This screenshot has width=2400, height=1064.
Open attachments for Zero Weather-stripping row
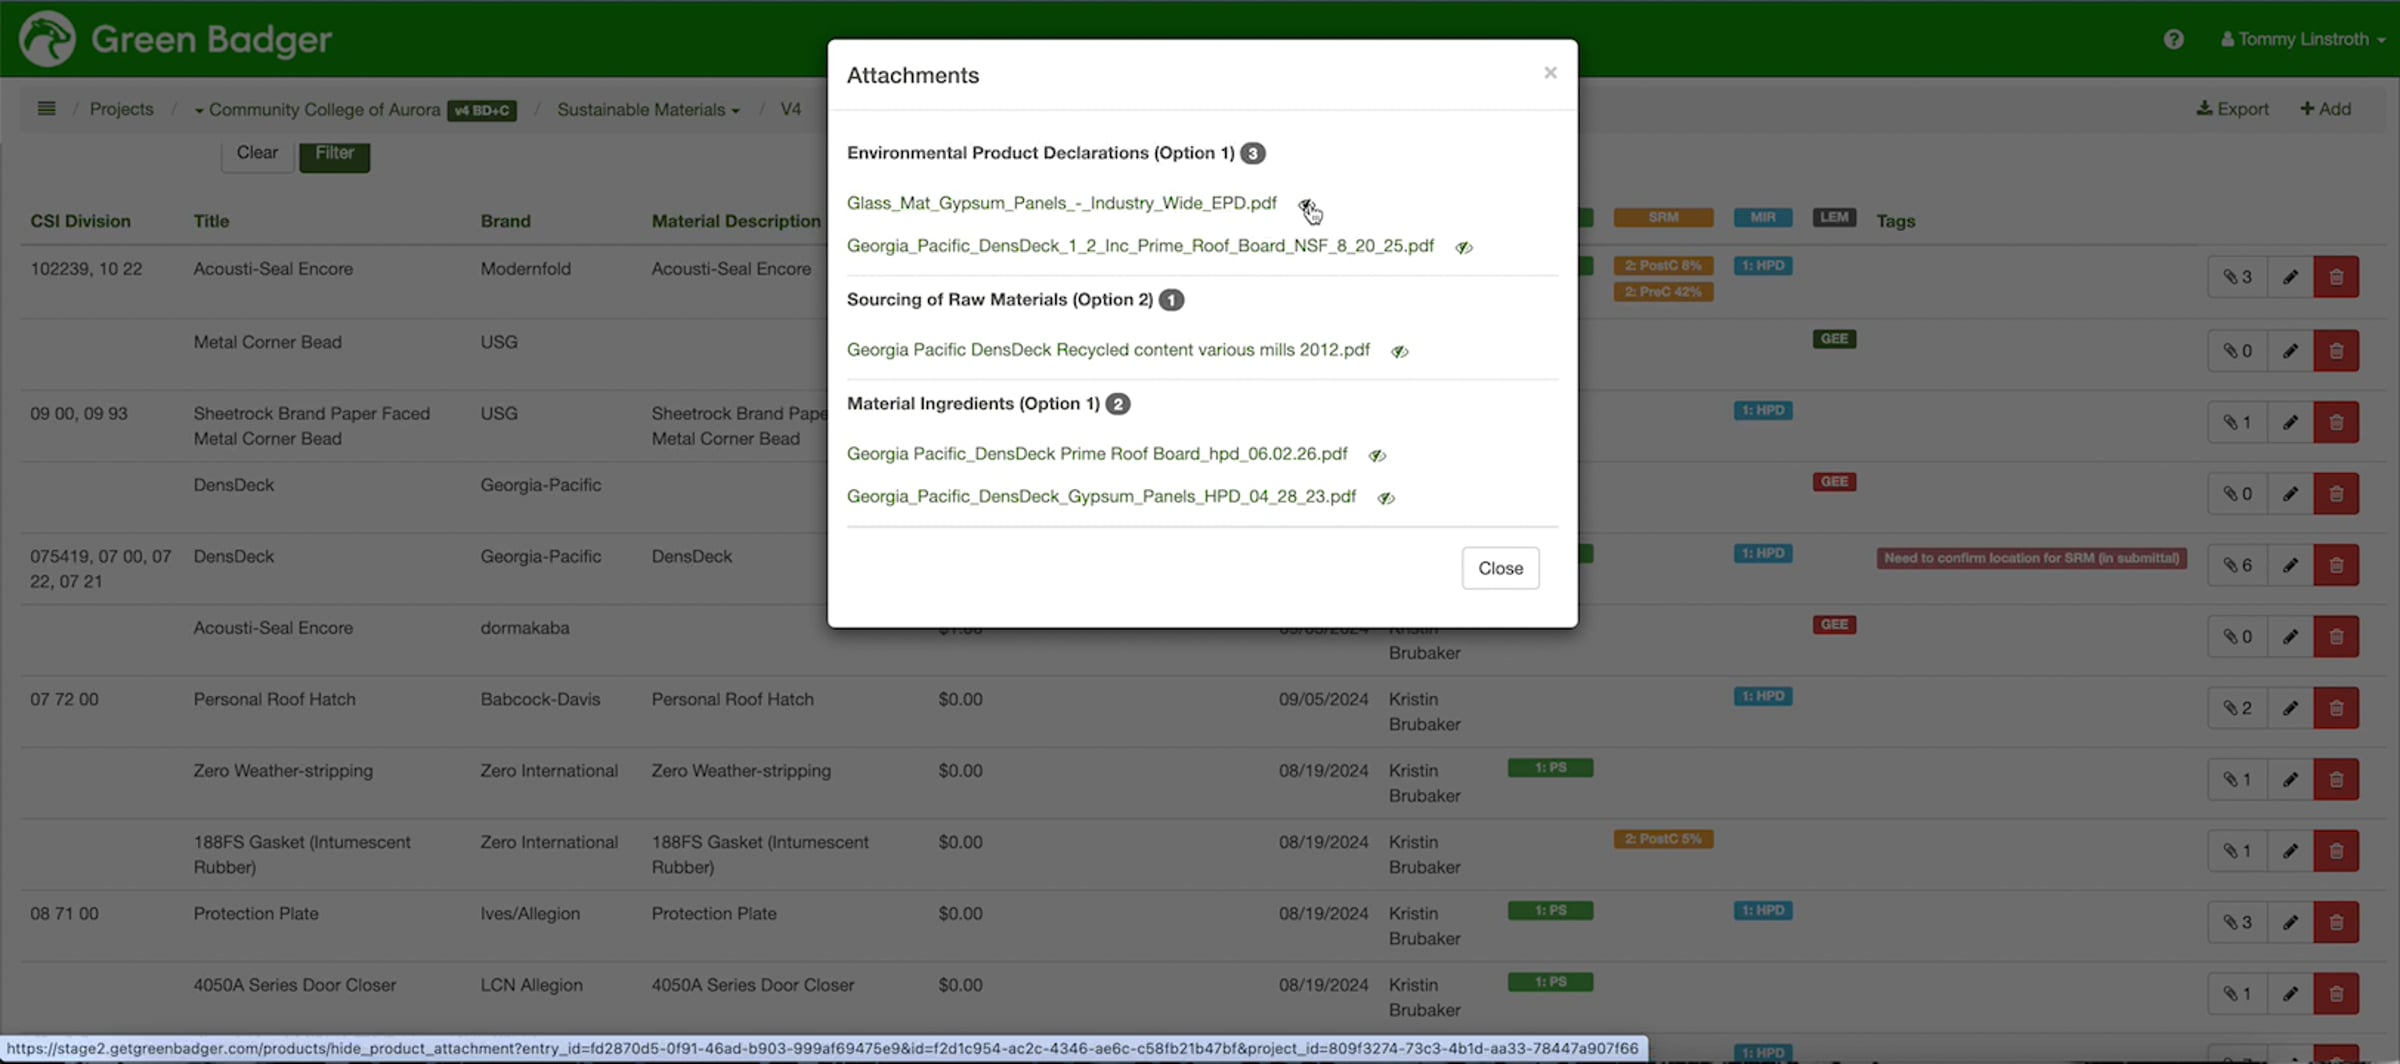coord(2238,779)
